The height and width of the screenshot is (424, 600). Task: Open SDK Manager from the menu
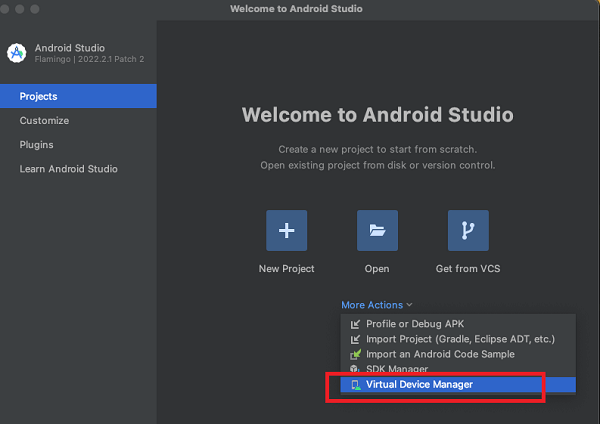(x=458, y=369)
